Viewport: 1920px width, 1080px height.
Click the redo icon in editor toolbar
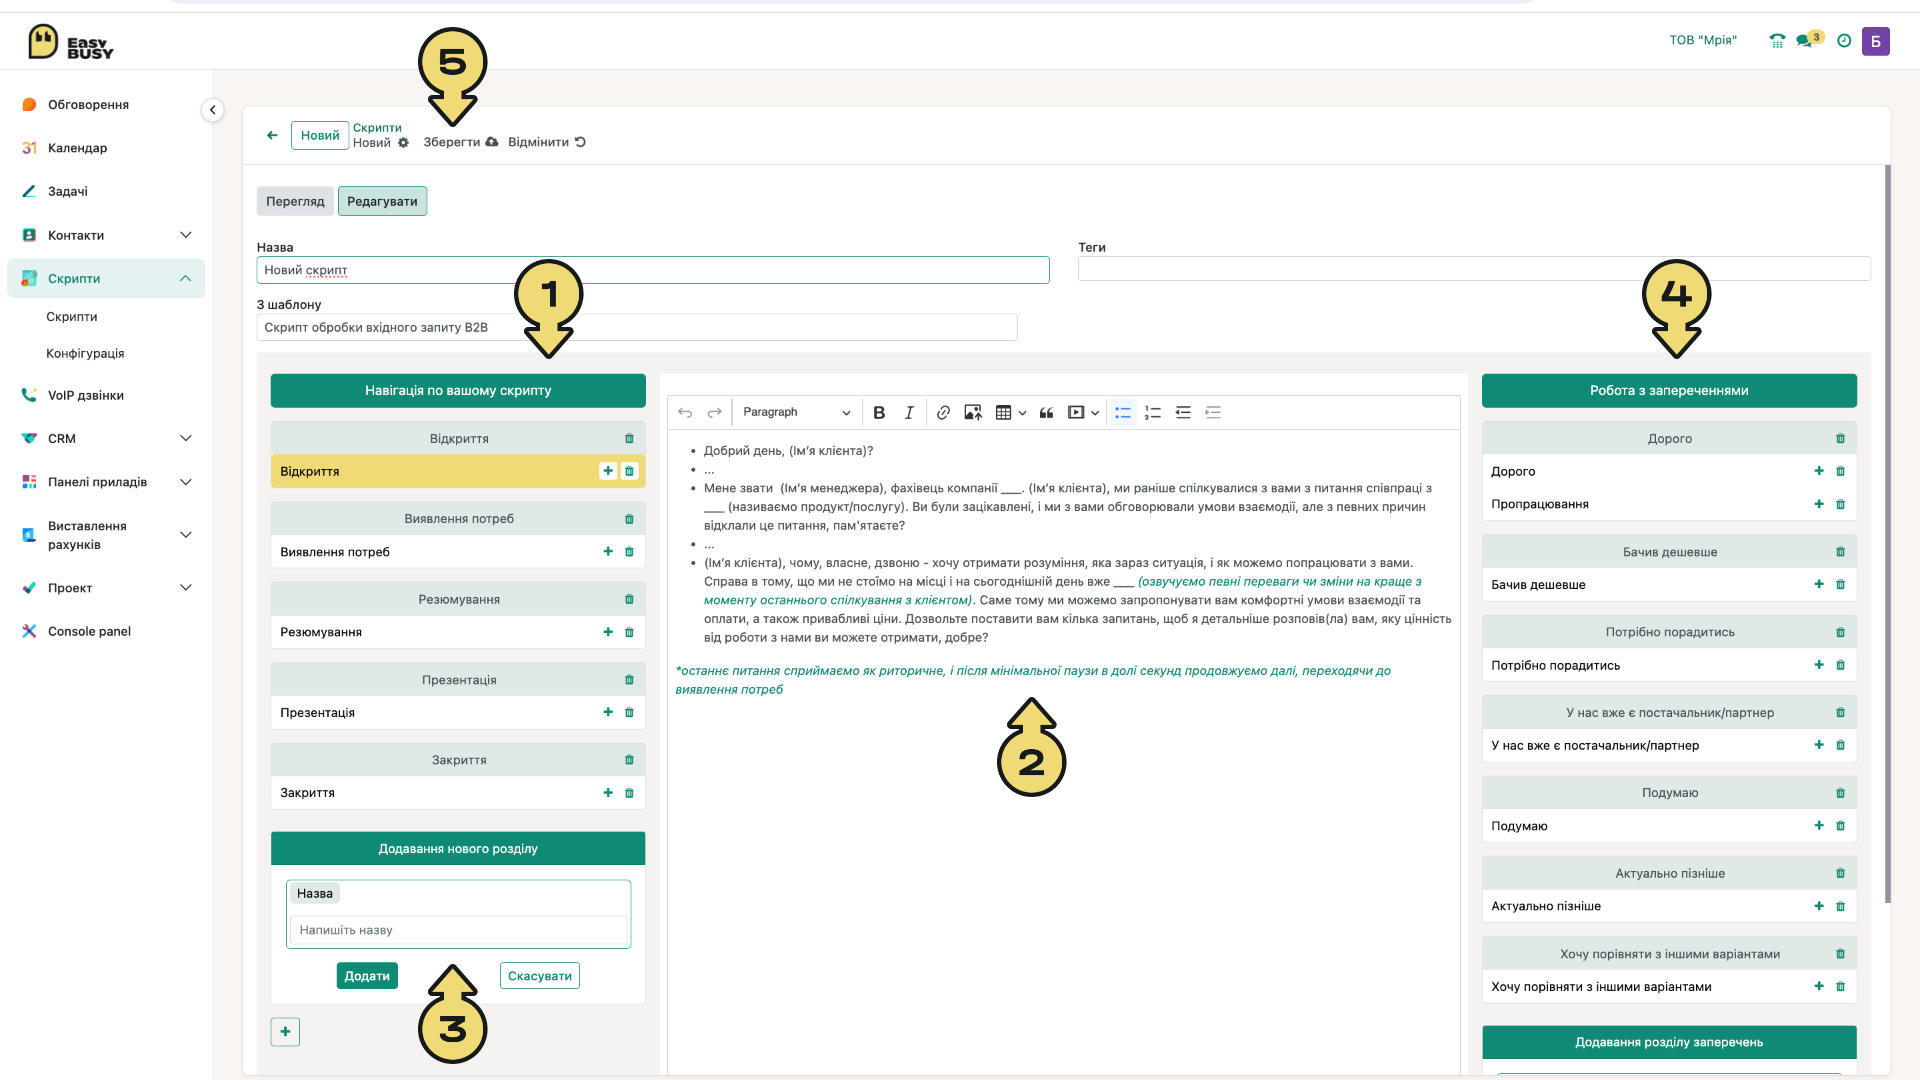[714, 412]
